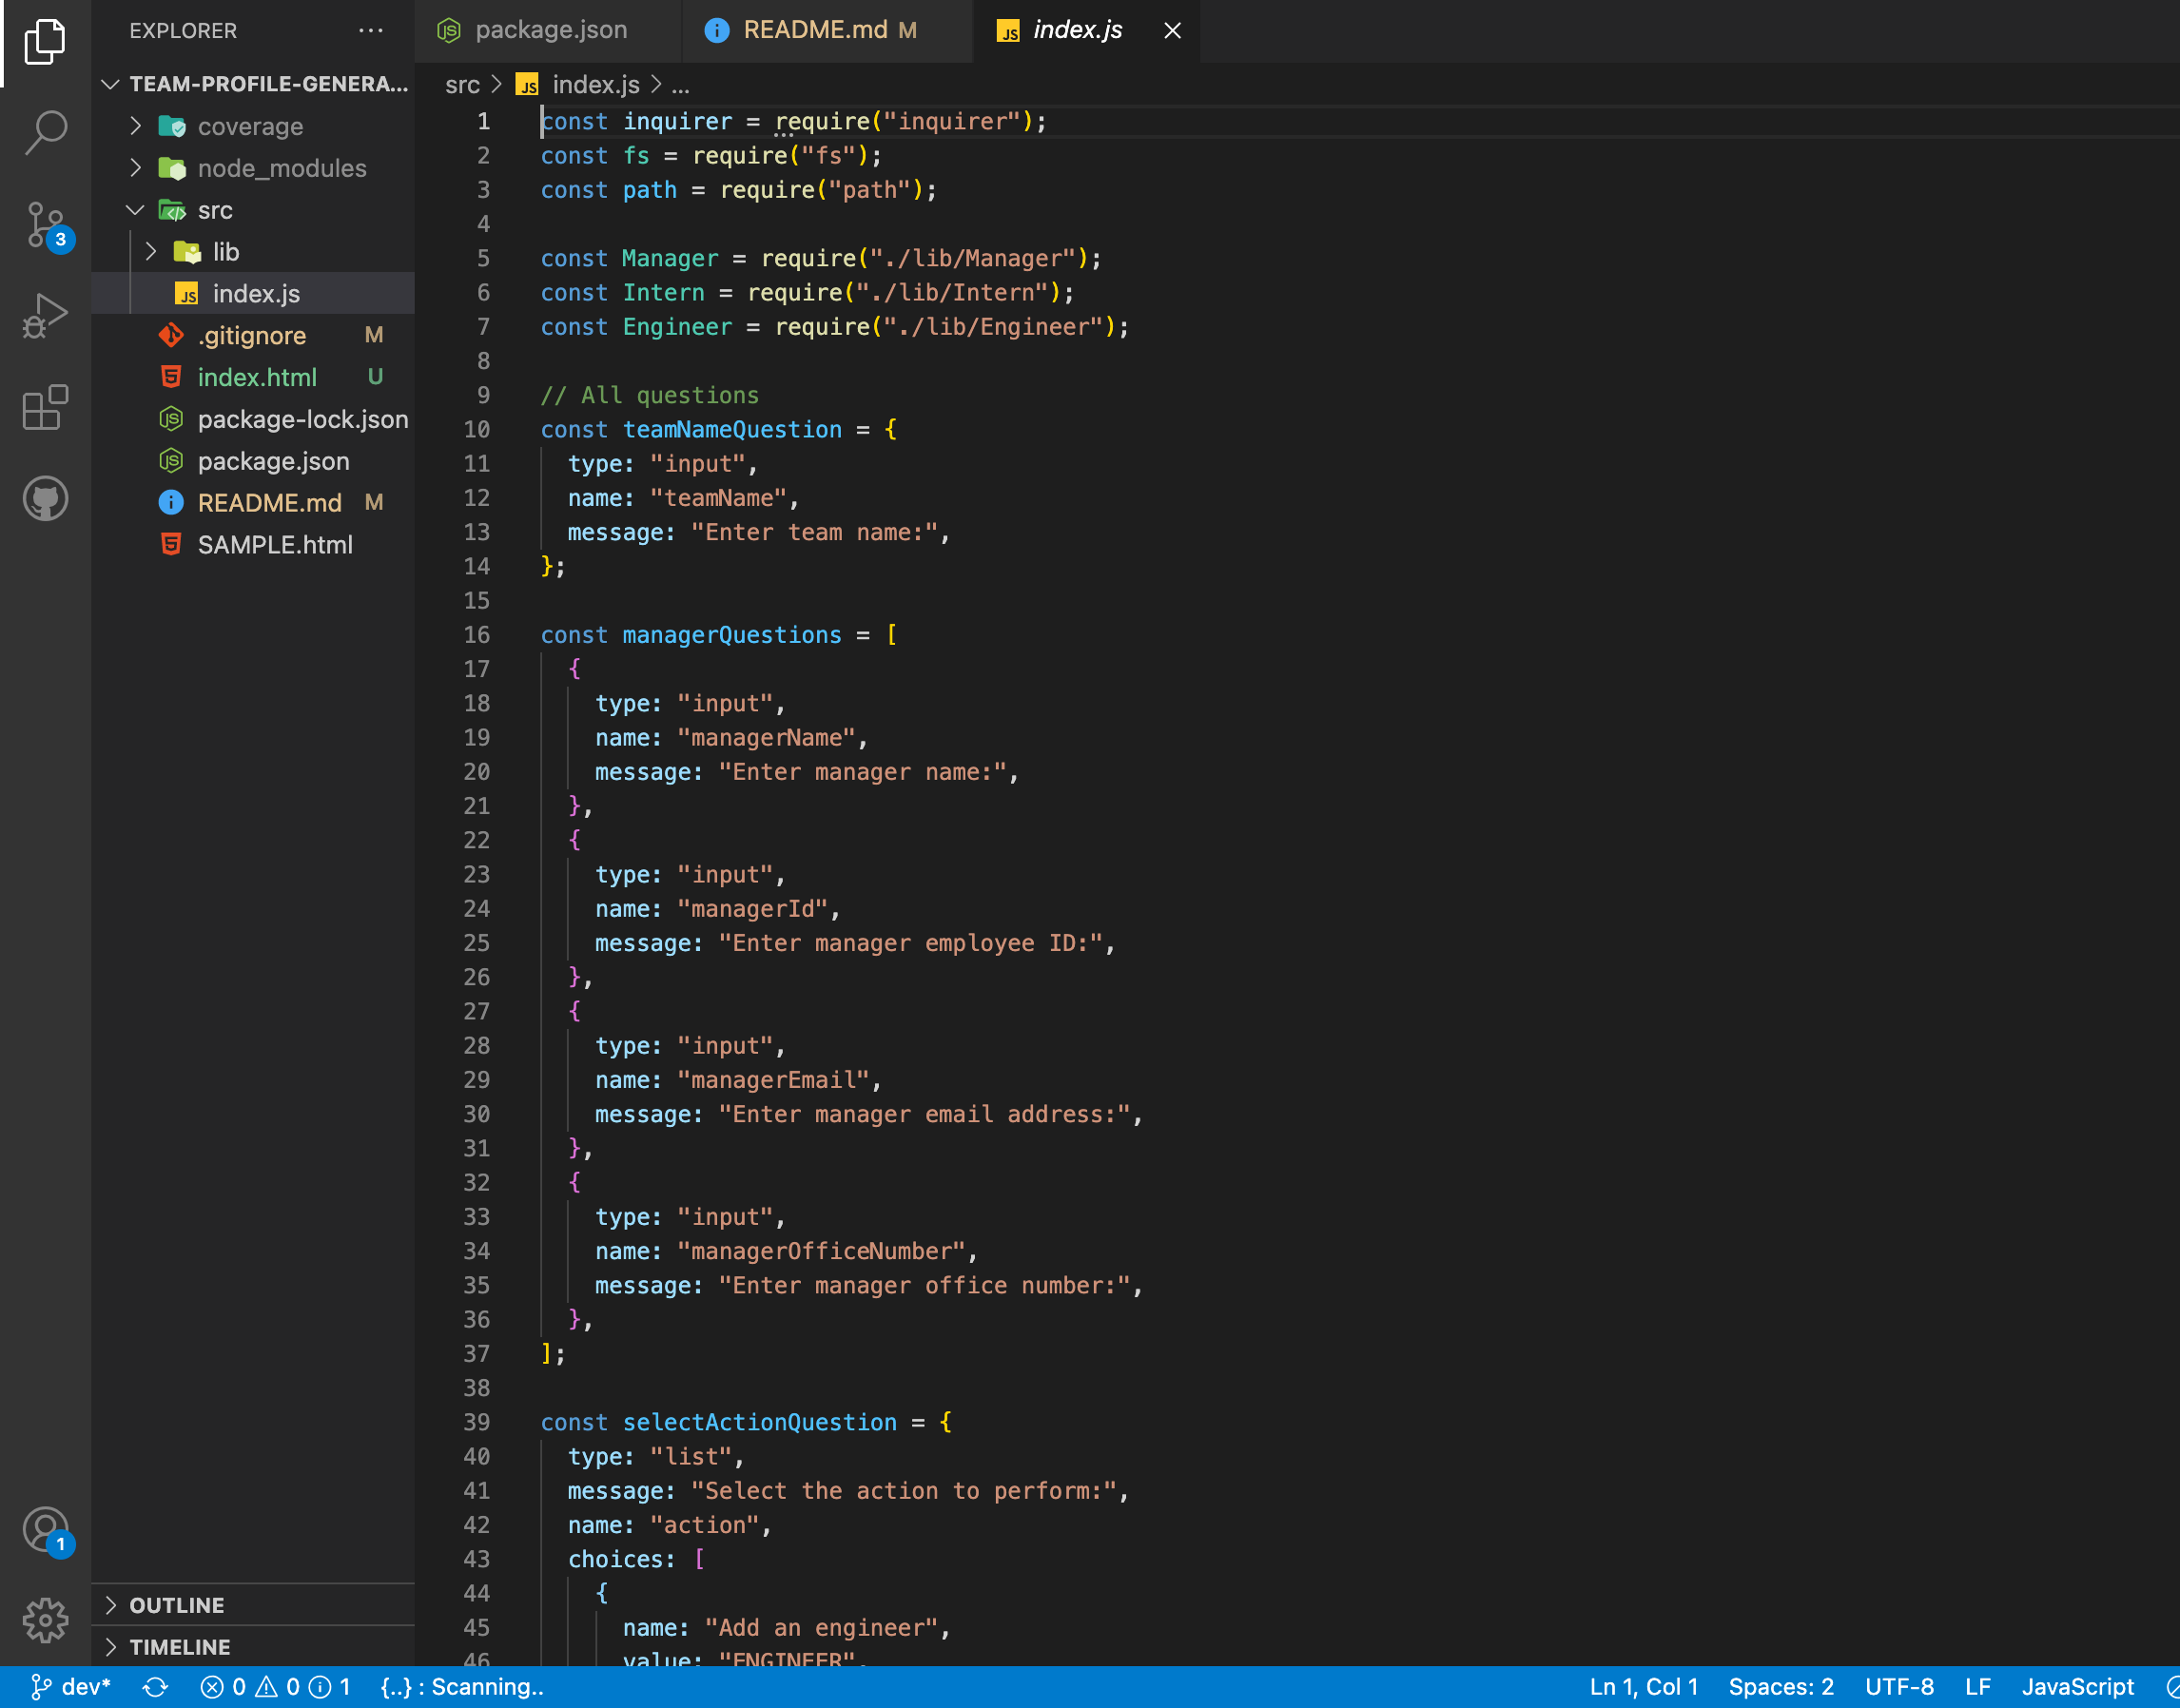Open Explorer more actions ellipsis
Viewport: 2180px width, 1708px height.
(371, 31)
